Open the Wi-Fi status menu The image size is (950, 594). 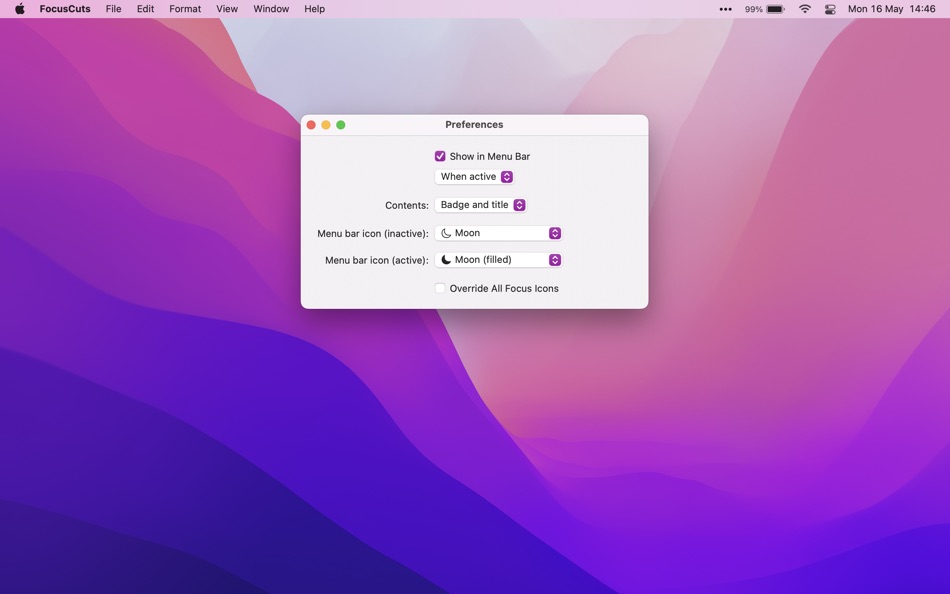coord(805,9)
